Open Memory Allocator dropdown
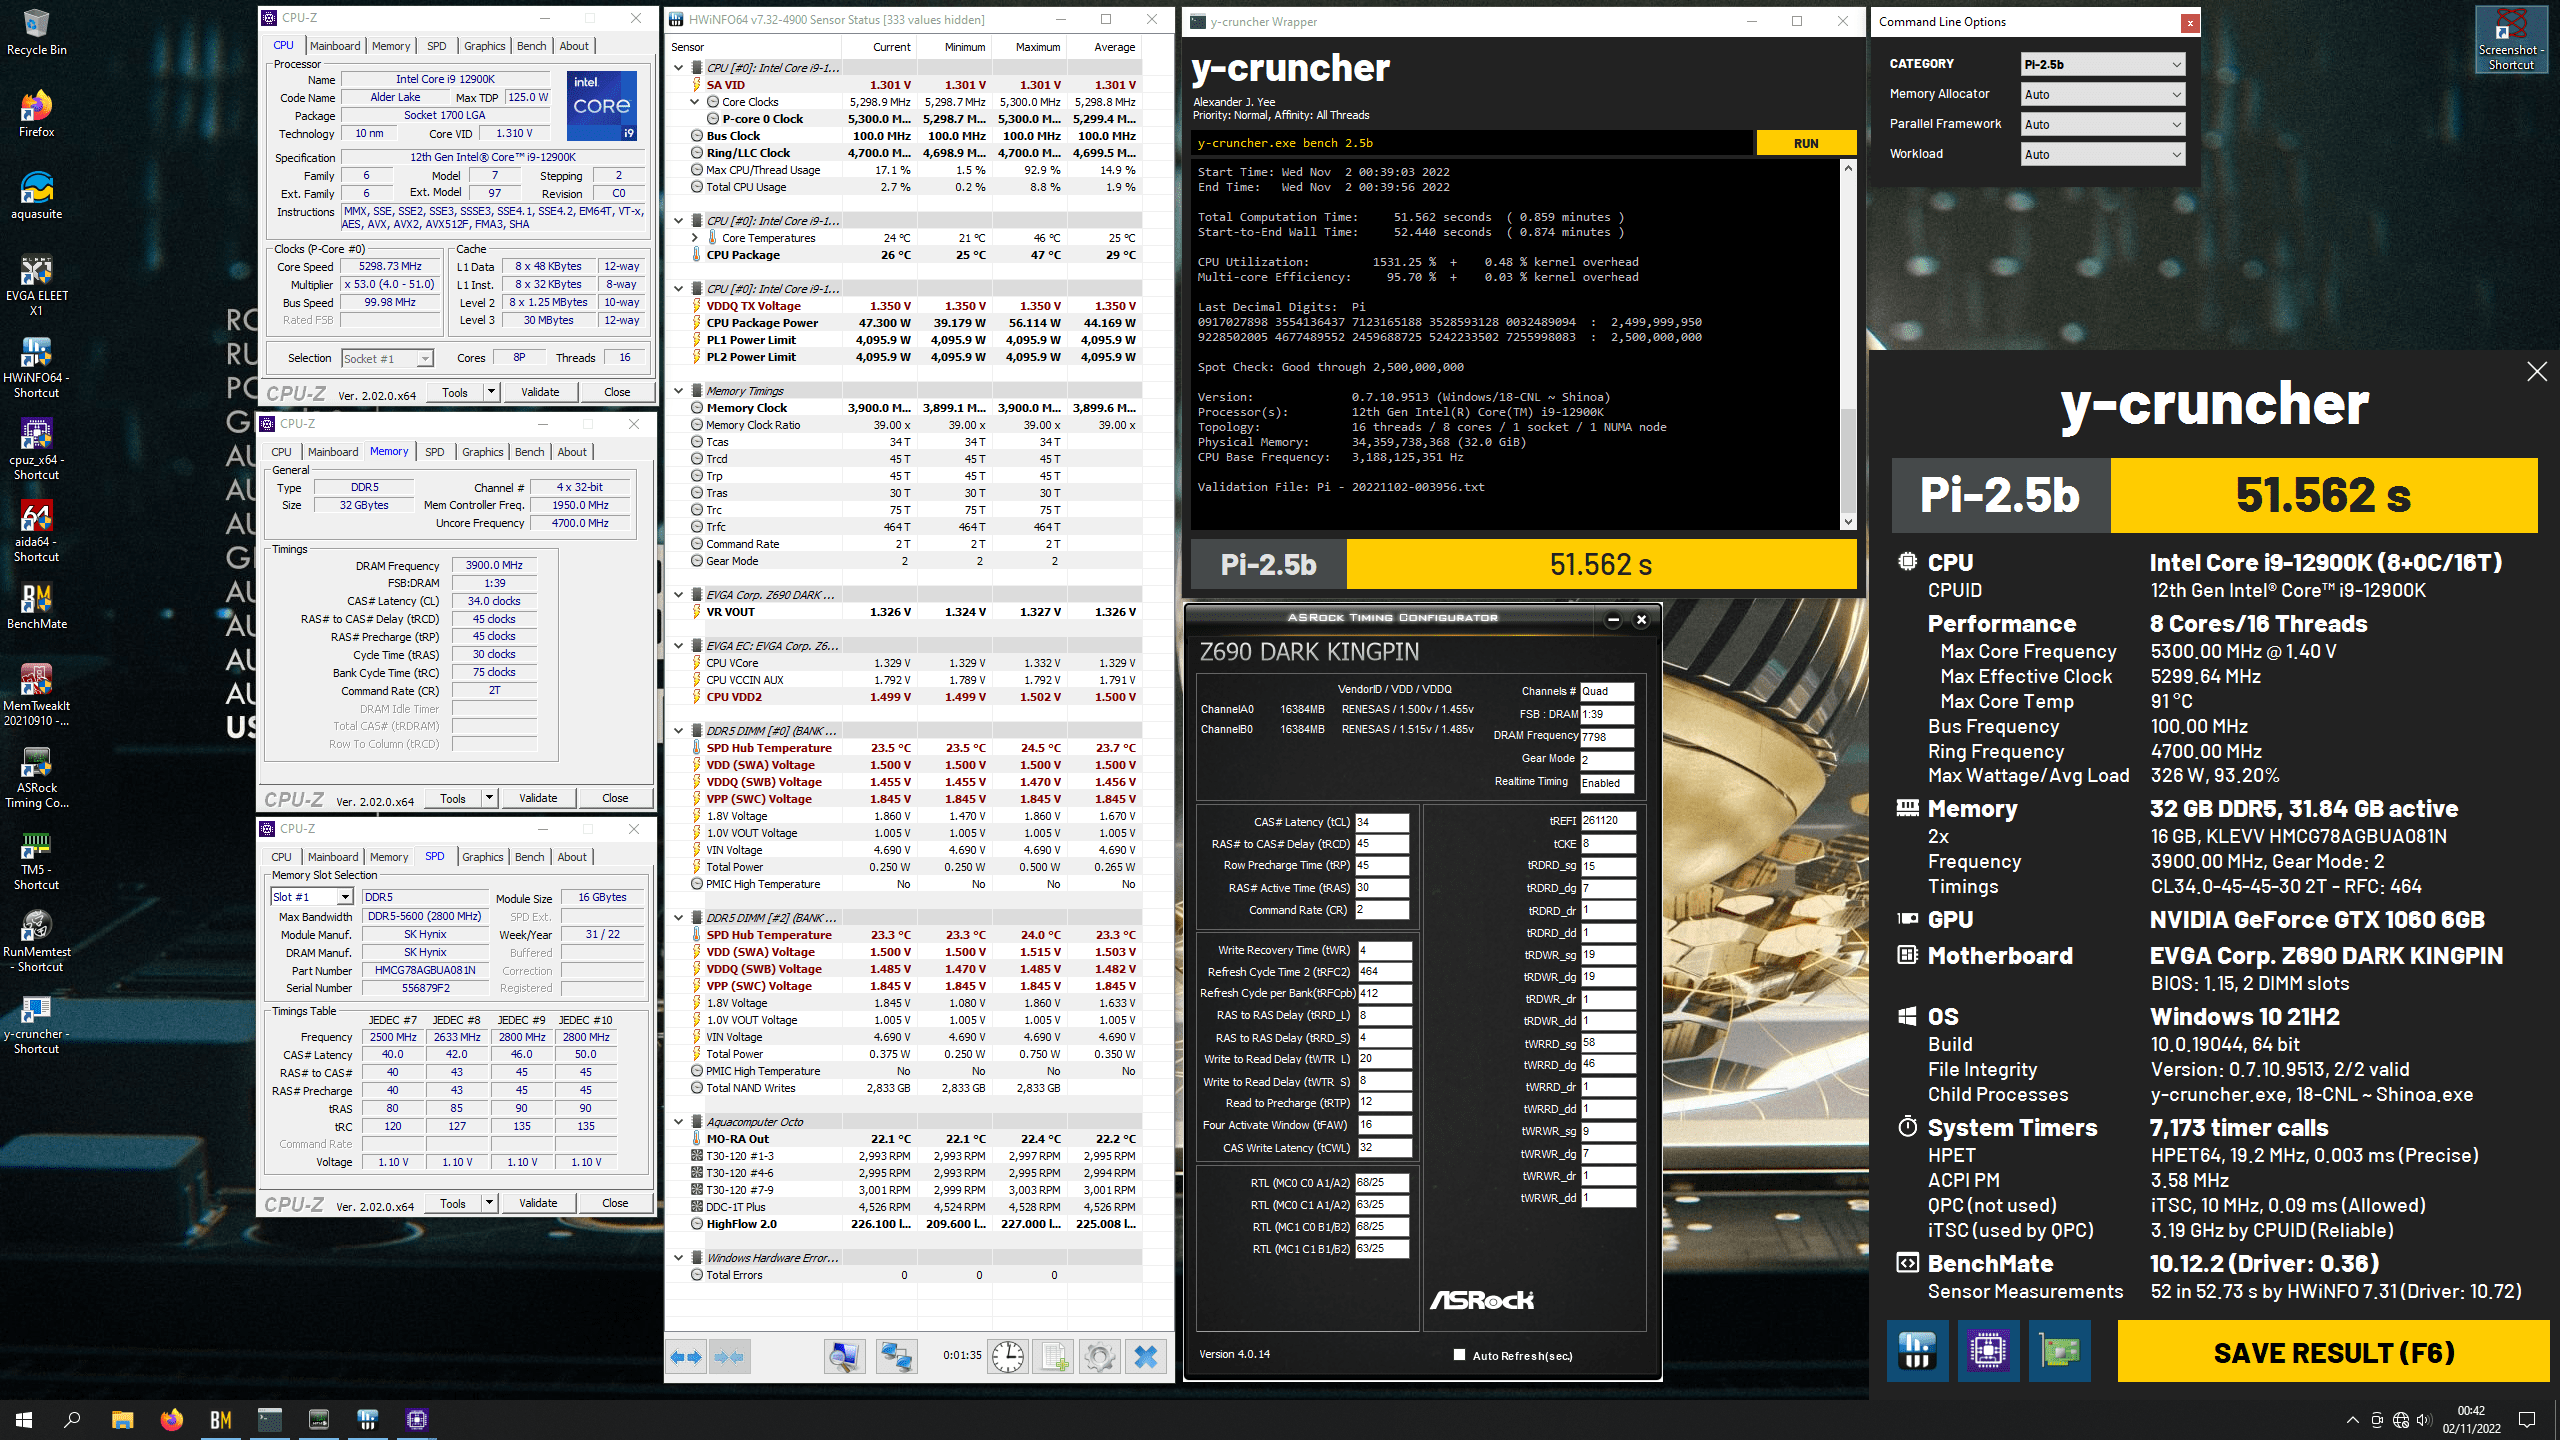 [x=2102, y=94]
